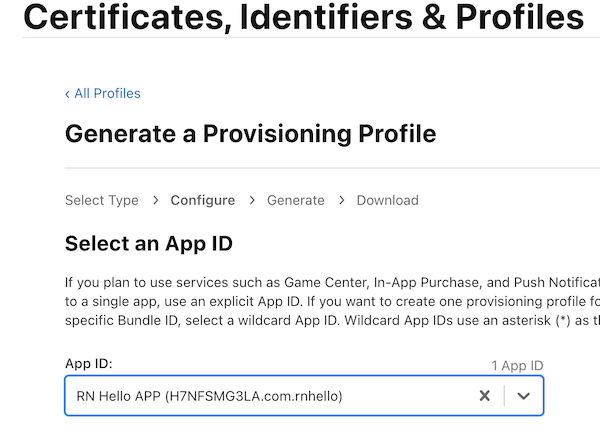Click the Generate a Provisioning Profile heading

[250, 133]
